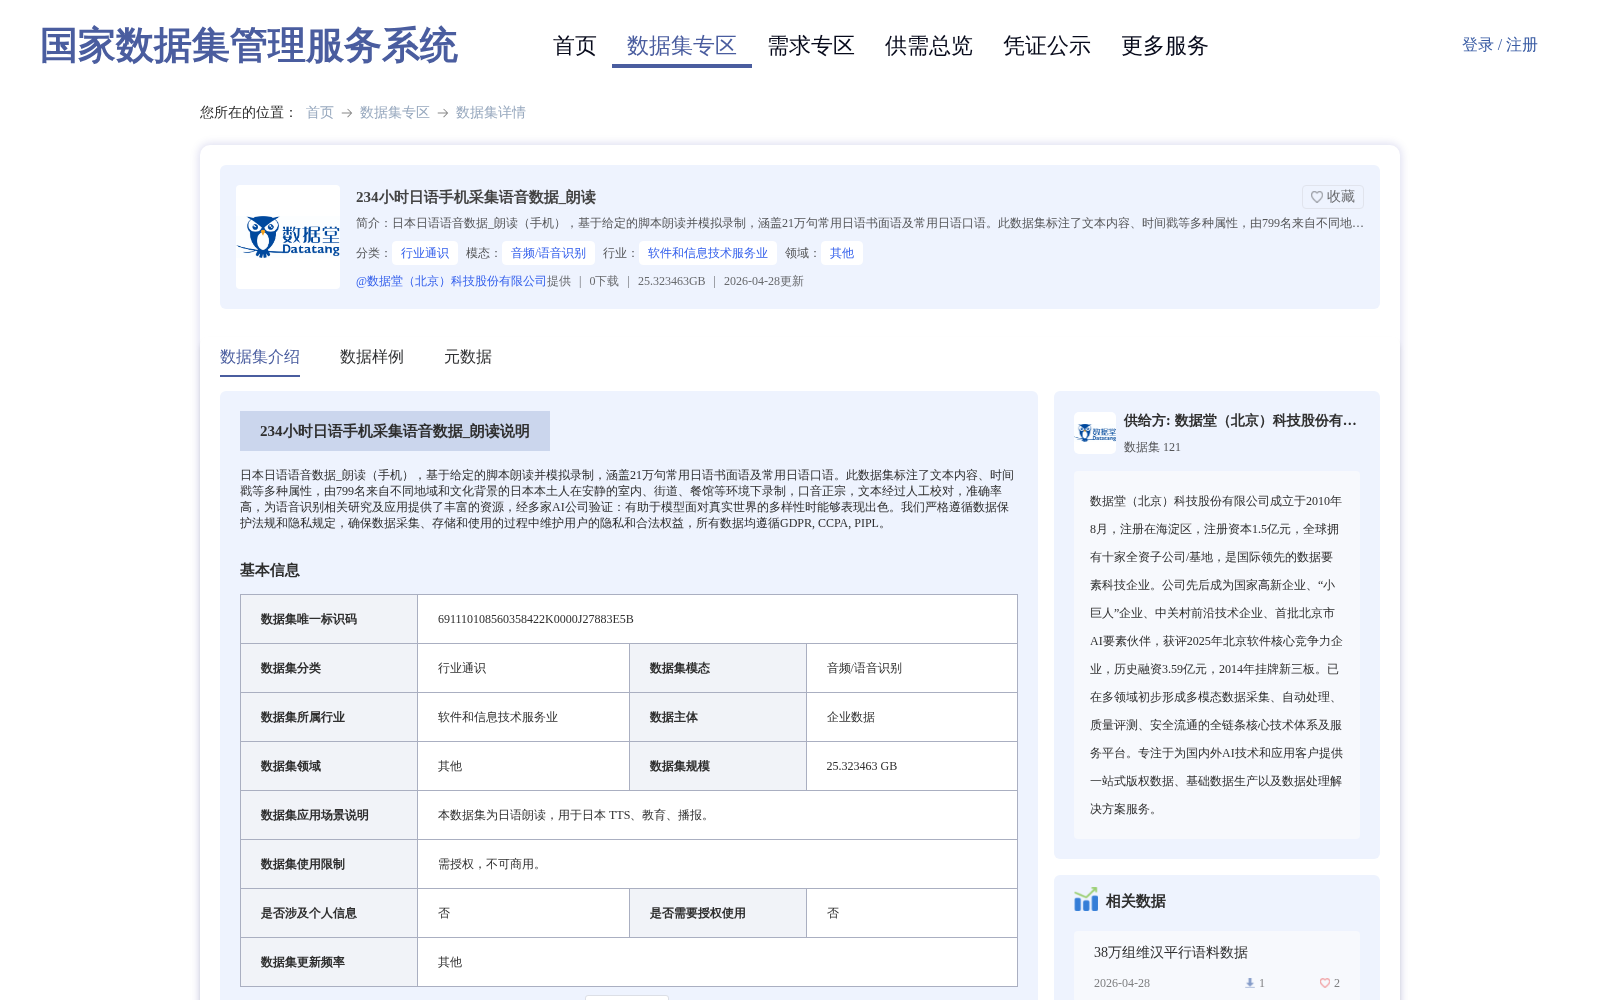Click 数据集专区 in the breadcrumb trail
1600x1000 pixels.
(395, 113)
